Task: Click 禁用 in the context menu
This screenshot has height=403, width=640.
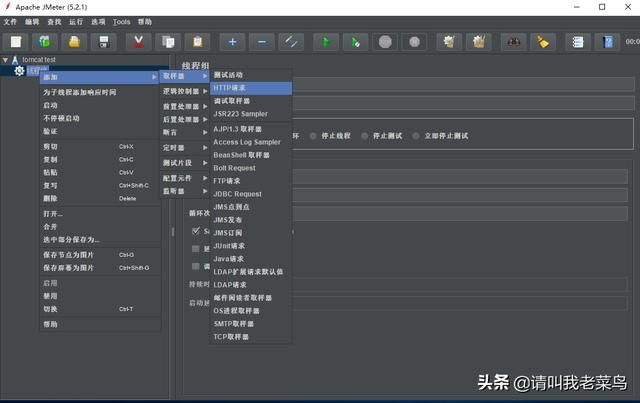Action: pos(100,296)
